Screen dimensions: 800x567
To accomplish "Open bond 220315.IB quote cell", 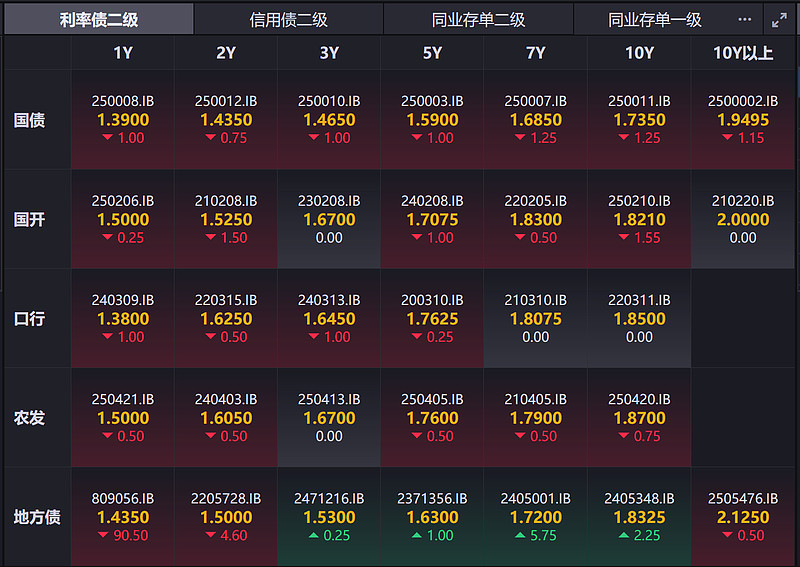I will tap(226, 318).
